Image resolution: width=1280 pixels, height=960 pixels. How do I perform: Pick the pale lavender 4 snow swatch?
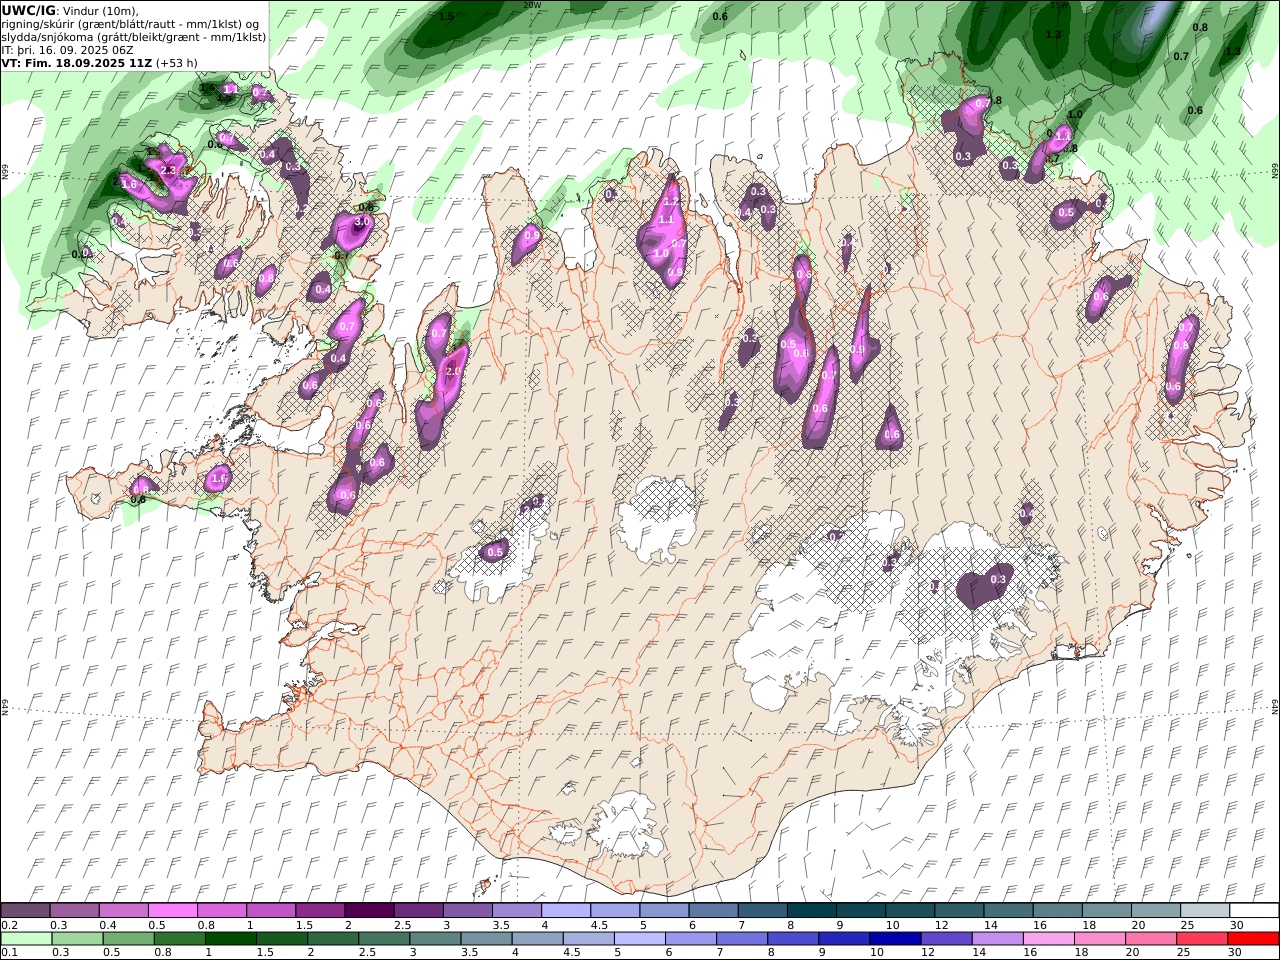[x=565, y=910]
